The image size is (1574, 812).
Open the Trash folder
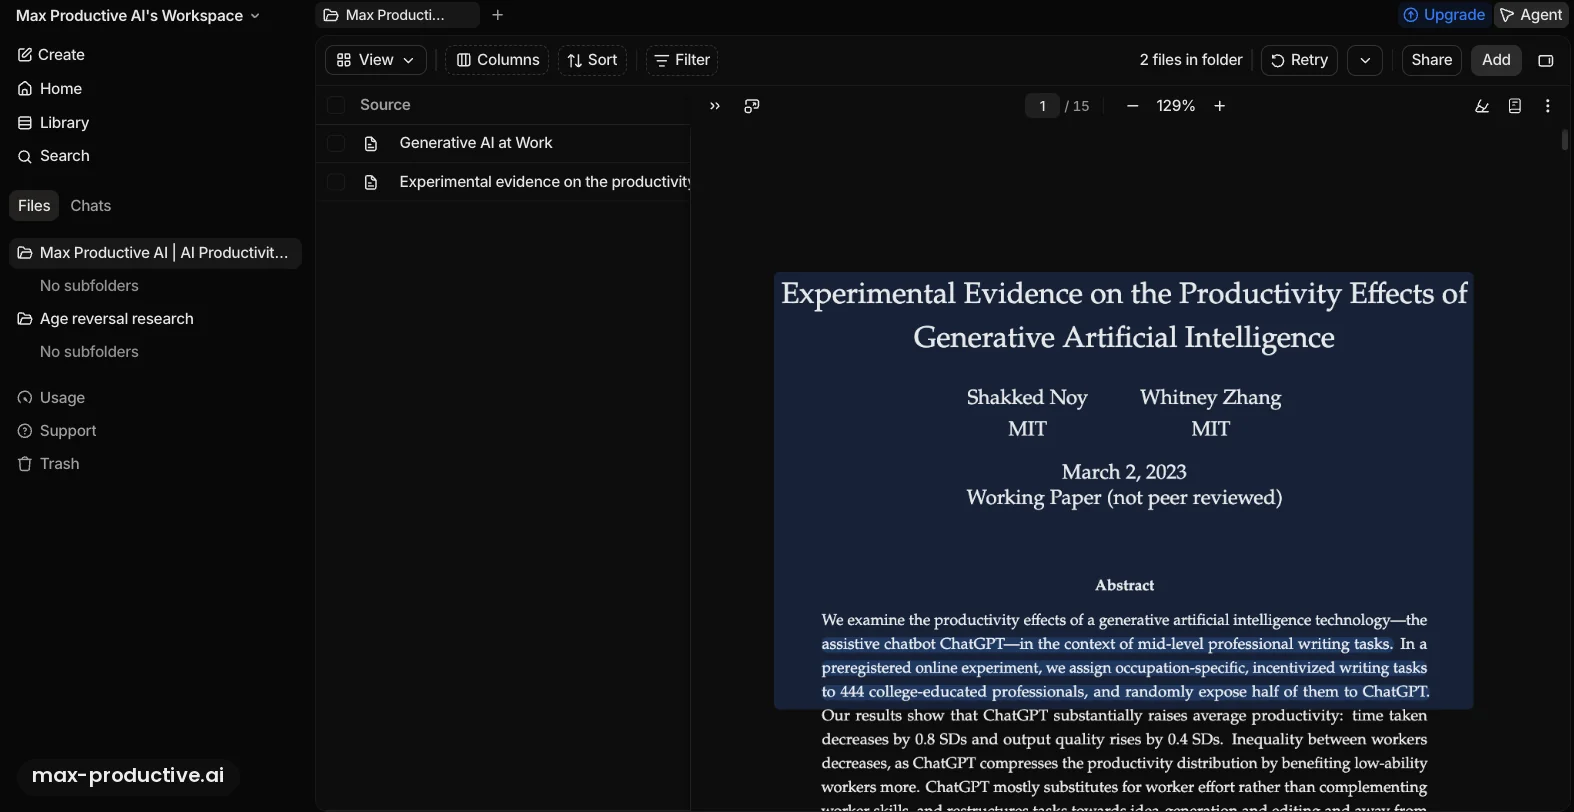click(49, 464)
